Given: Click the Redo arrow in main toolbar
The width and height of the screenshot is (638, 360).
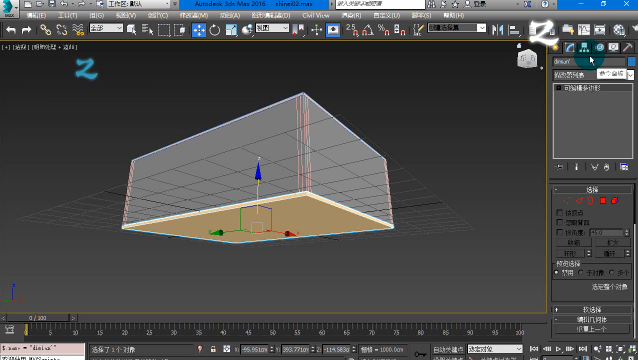Looking at the screenshot, I should tap(26, 30).
